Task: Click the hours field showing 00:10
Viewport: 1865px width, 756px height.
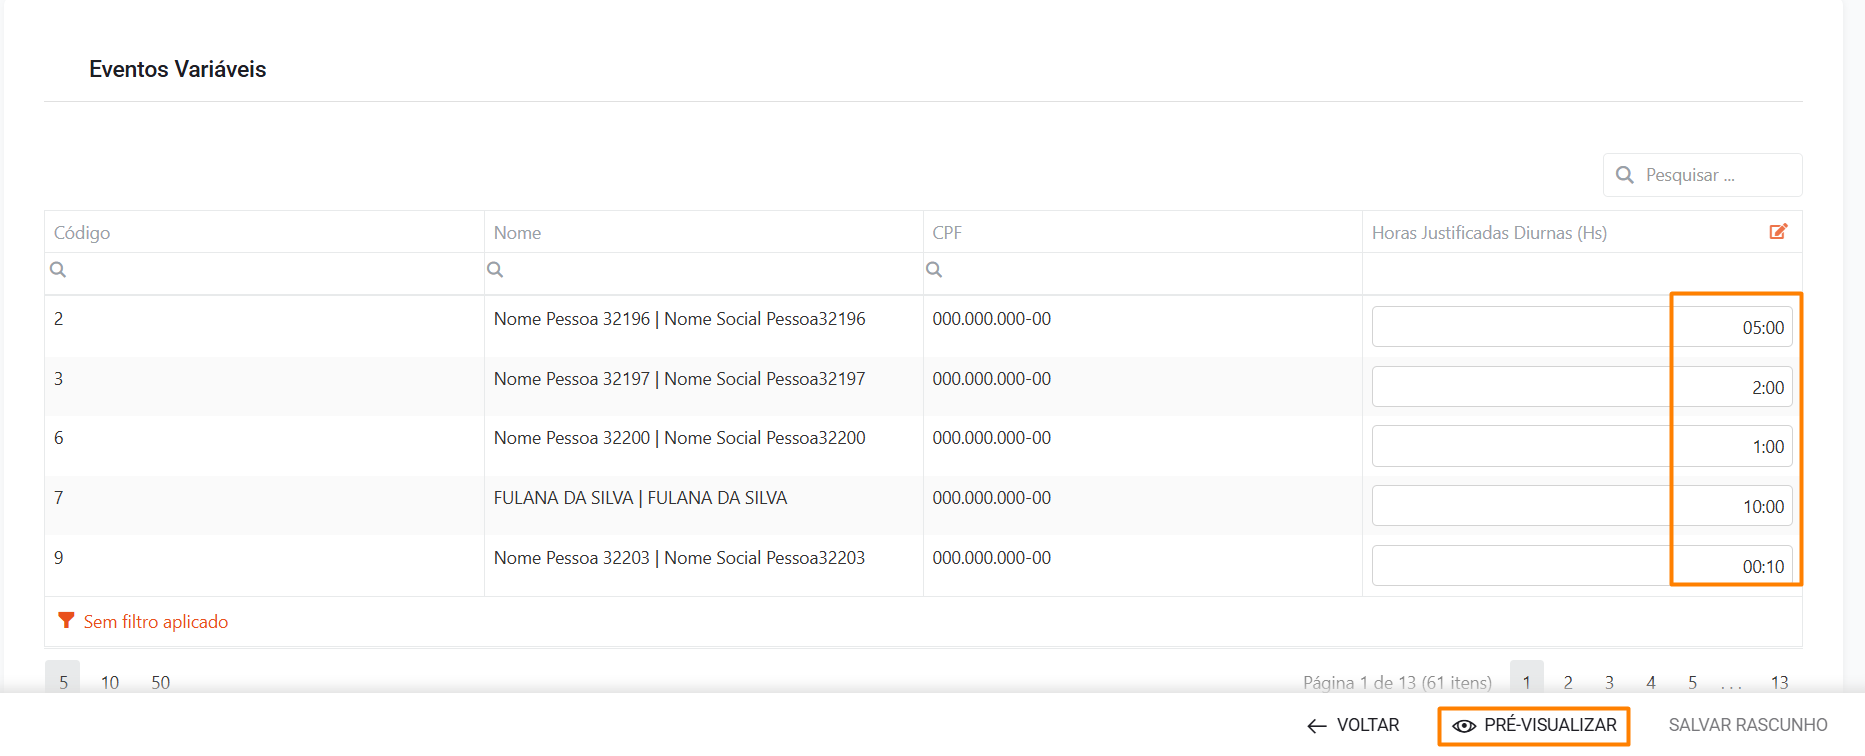Action: pyautogui.click(x=1581, y=566)
